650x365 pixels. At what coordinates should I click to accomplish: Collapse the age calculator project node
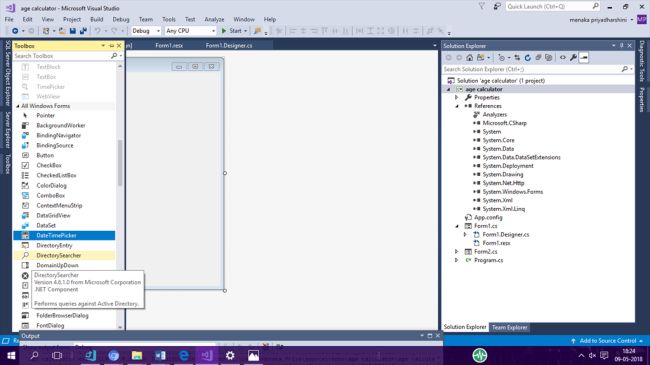[449, 89]
